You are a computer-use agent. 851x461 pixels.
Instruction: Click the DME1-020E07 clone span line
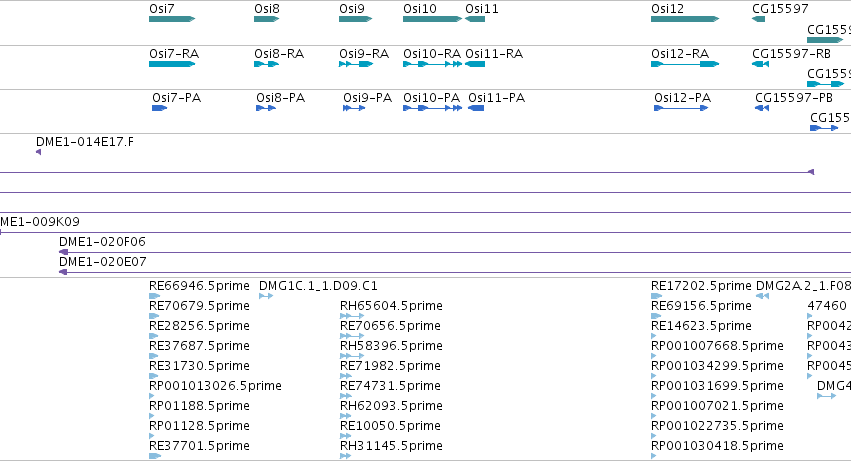pos(455,272)
